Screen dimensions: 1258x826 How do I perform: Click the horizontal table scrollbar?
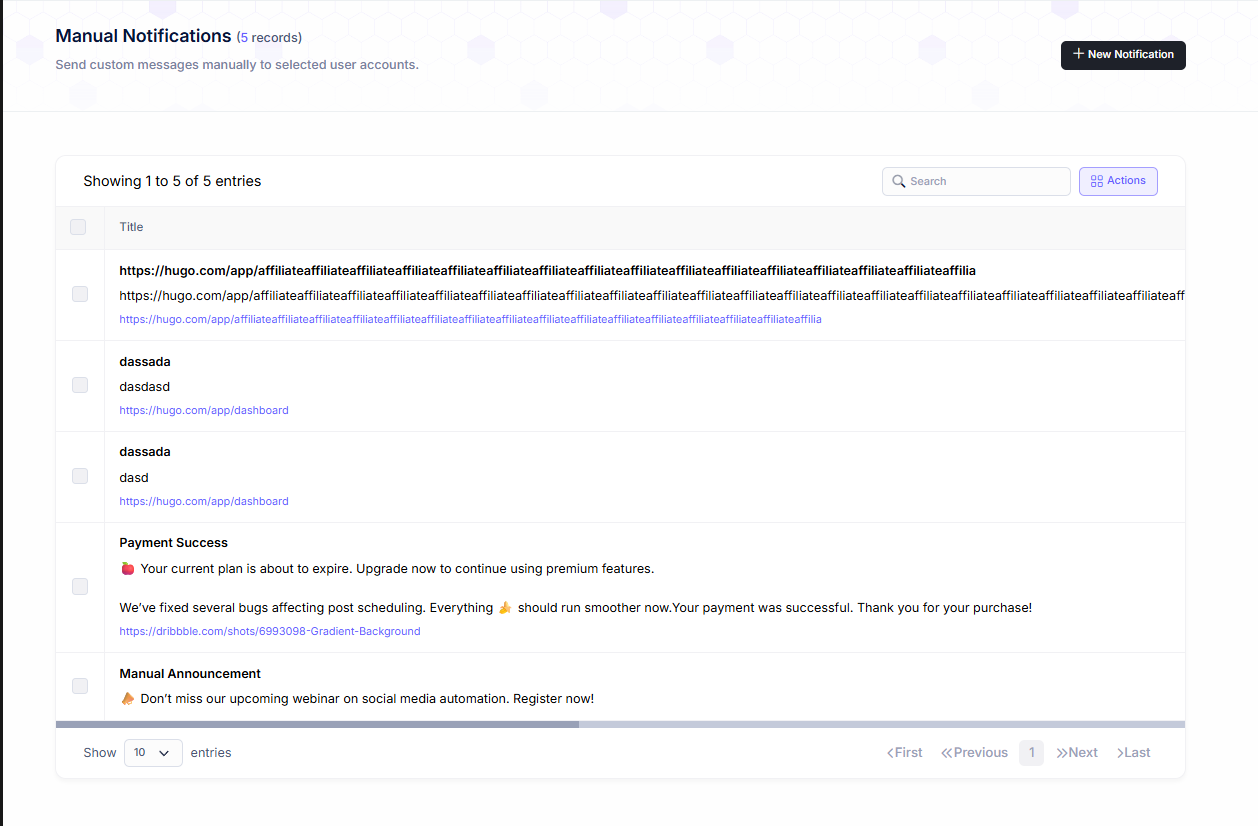317,724
